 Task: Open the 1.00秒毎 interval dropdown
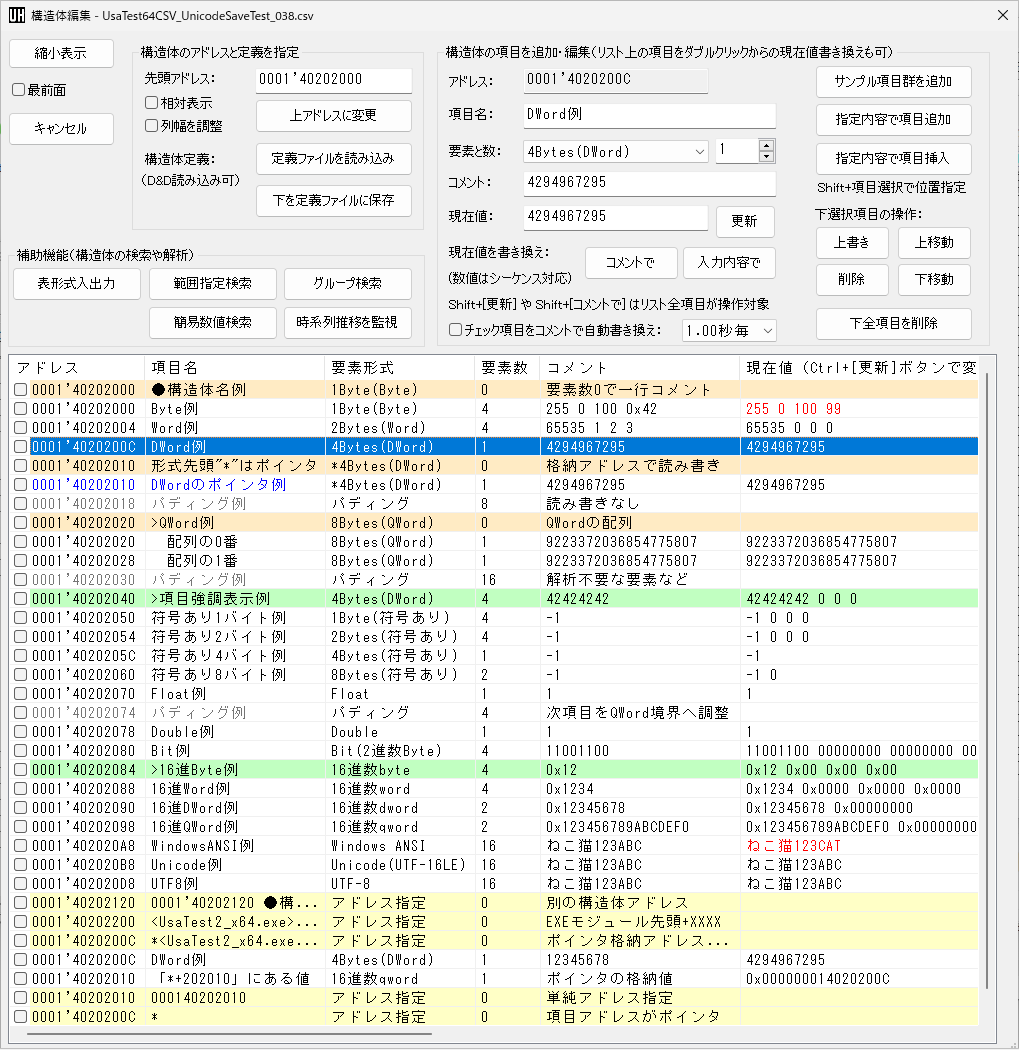[x=729, y=331]
